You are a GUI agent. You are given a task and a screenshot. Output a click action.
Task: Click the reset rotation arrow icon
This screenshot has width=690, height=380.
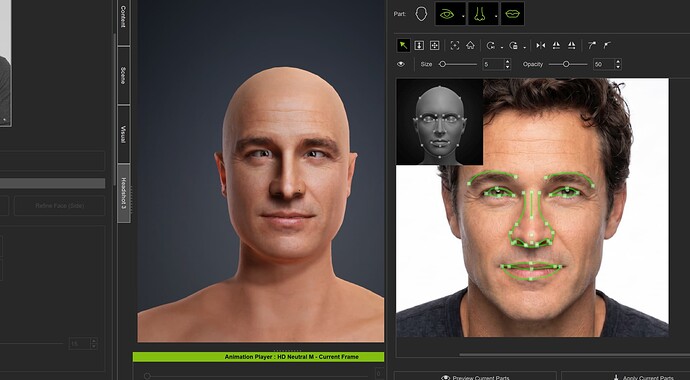coord(491,45)
